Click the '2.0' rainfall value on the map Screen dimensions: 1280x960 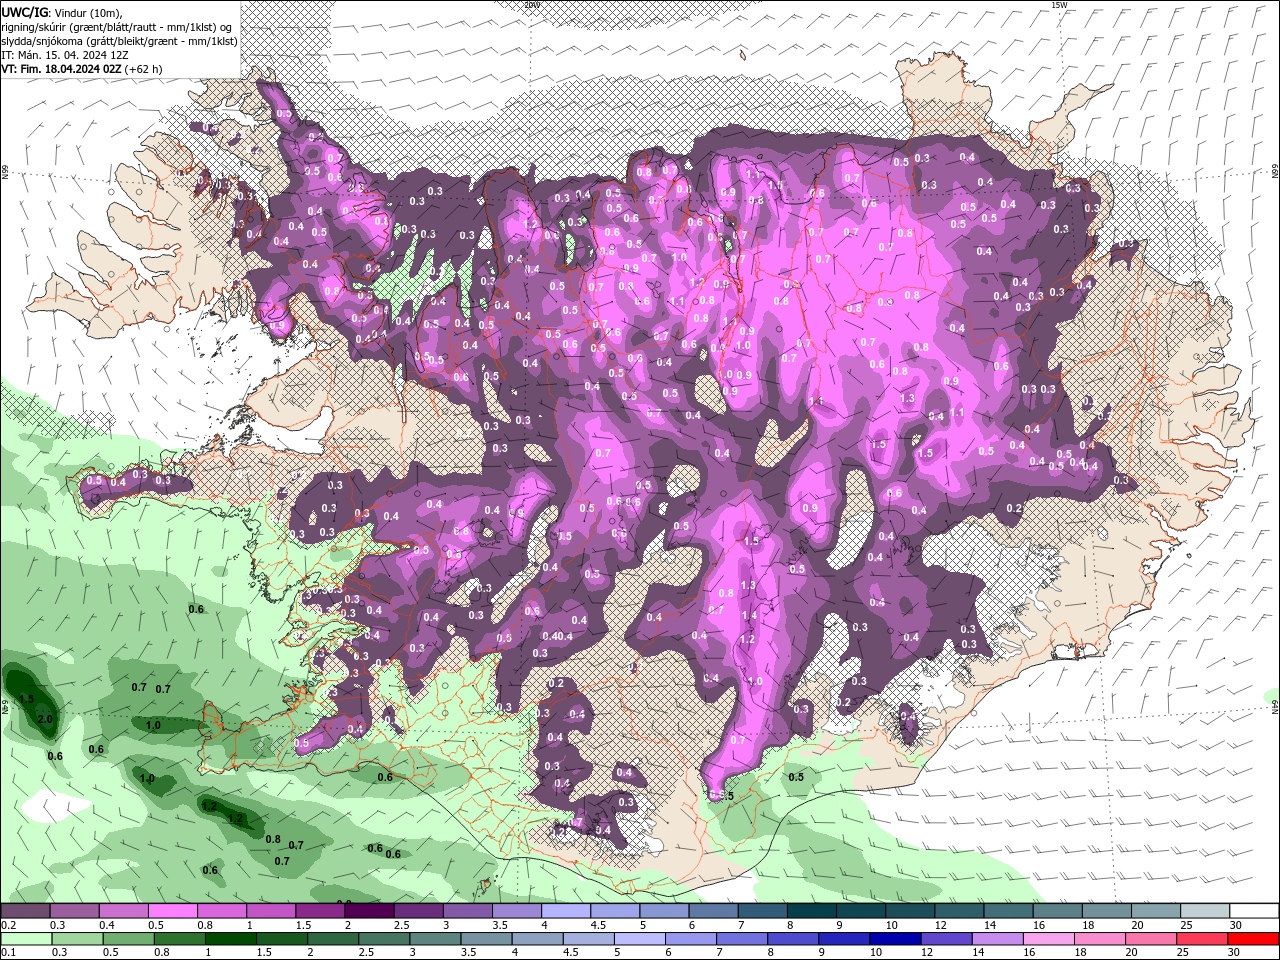pos(45,719)
